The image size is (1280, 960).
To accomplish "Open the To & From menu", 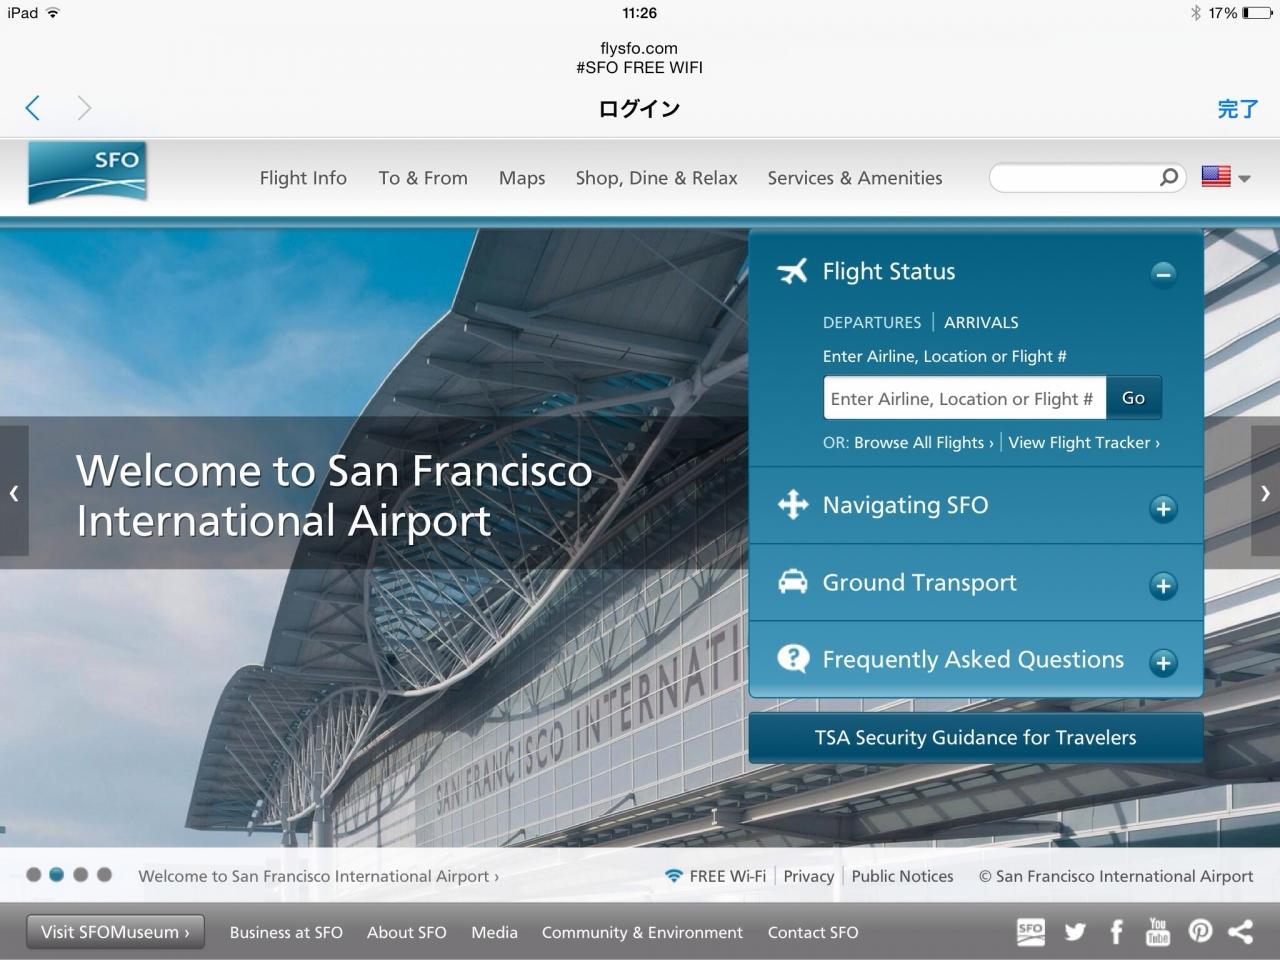I will pyautogui.click(x=423, y=178).
